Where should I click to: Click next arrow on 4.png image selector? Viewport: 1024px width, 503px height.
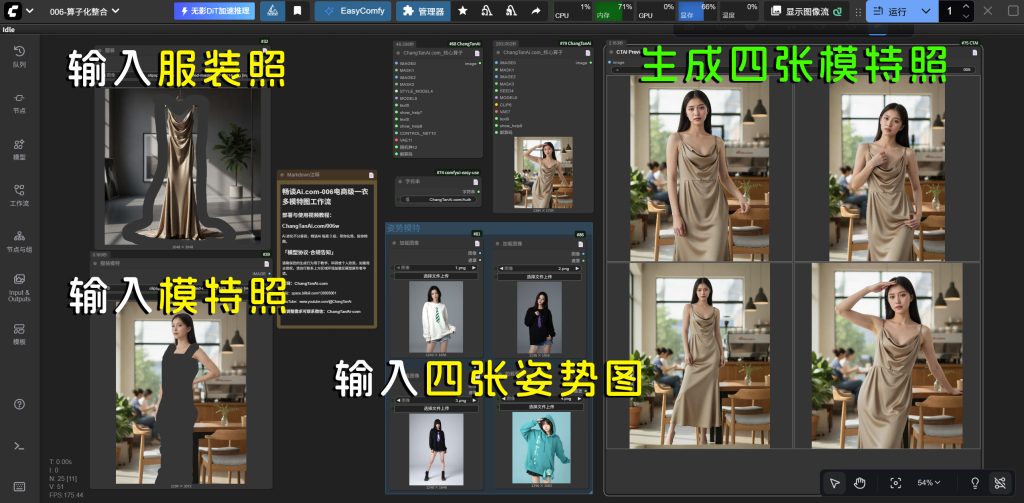(578, 398)
